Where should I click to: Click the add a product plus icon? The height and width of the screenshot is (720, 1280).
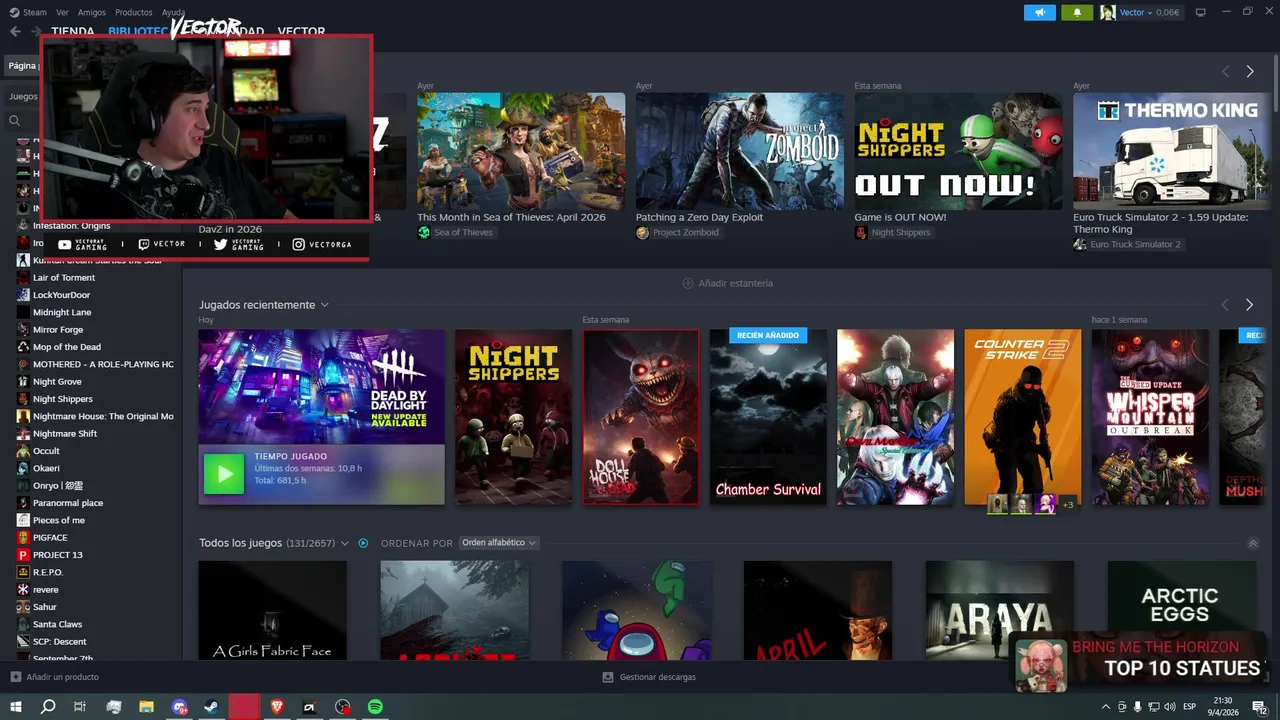click(x=15, y=677)
